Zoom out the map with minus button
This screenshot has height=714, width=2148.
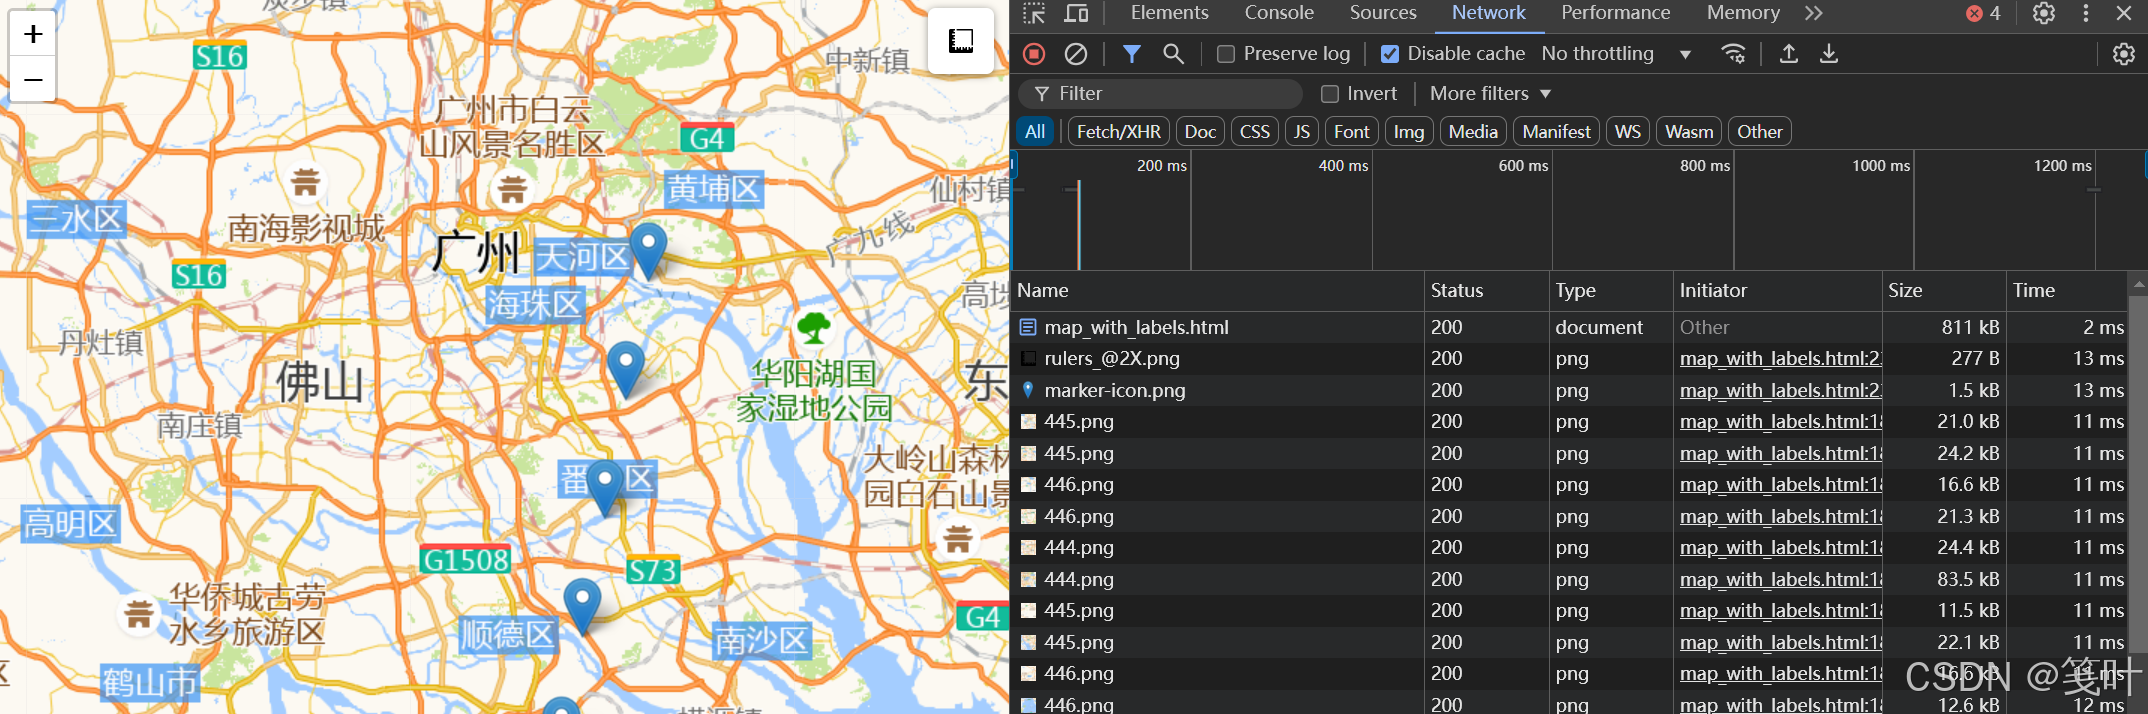click(x=33, y=79)
